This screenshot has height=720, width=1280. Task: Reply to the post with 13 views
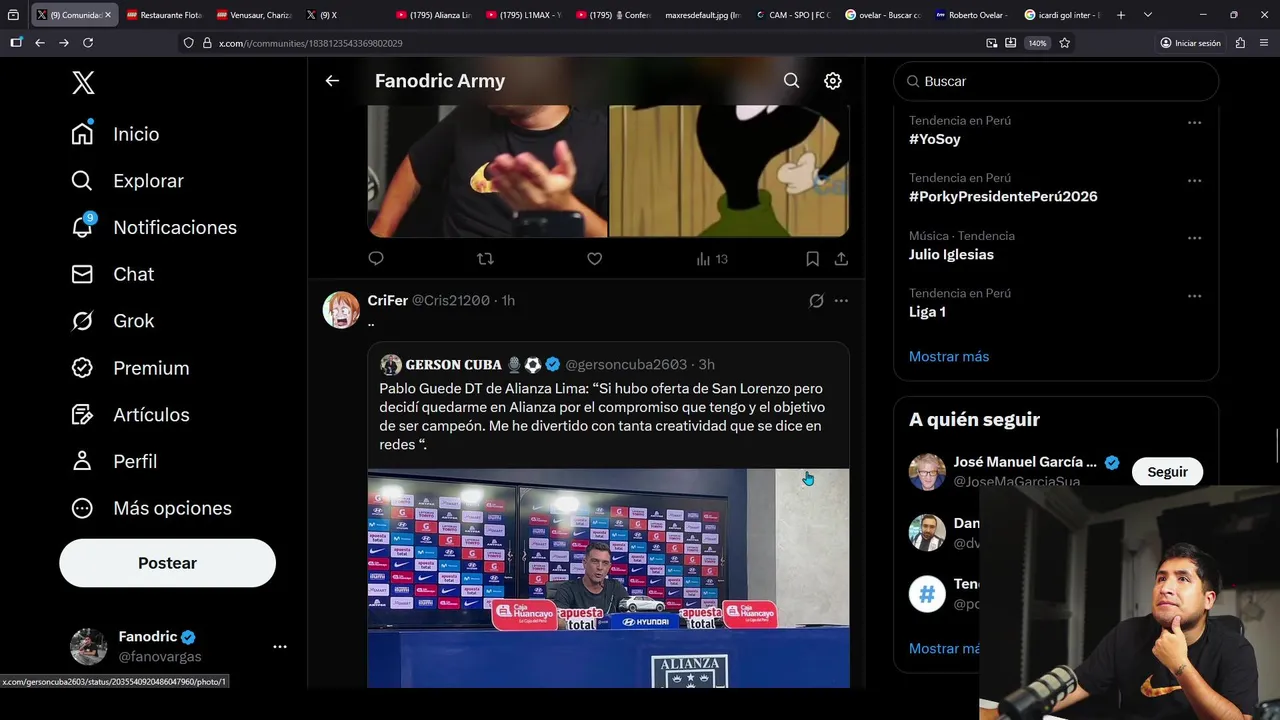point(376,259)
